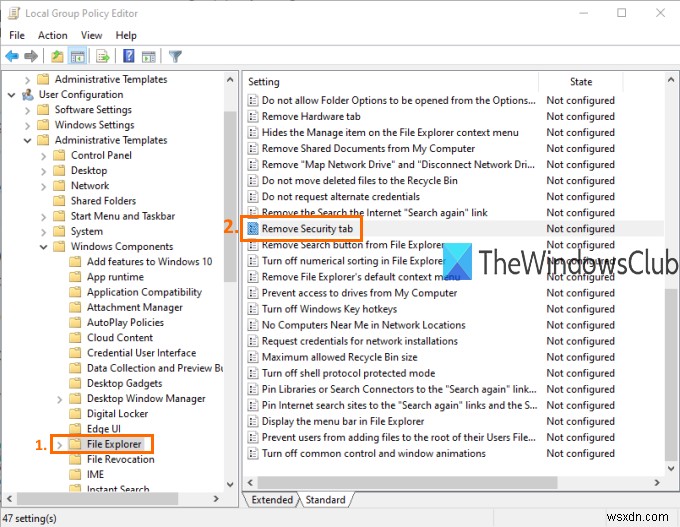680x527 pixels.
Task: Select the File Revocation folder
Action: pyautogui.click(x=120, y=459)
